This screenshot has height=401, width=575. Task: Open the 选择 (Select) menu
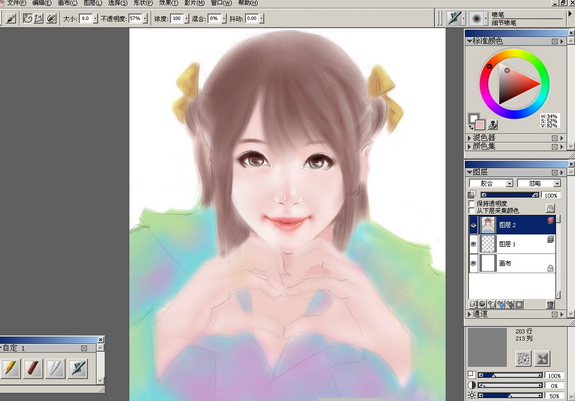pos(118,3)
